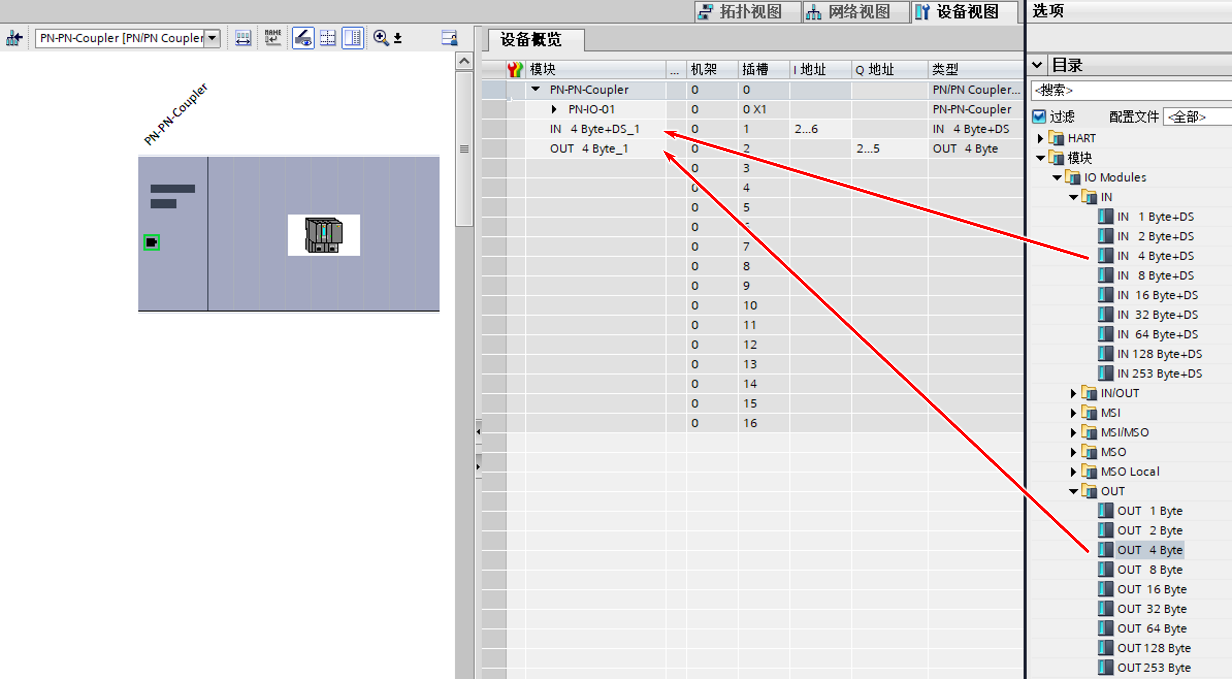Switch to the 拓扑视图 tab
This screenshot has height=679, width=1232.
tap(739, 12)
